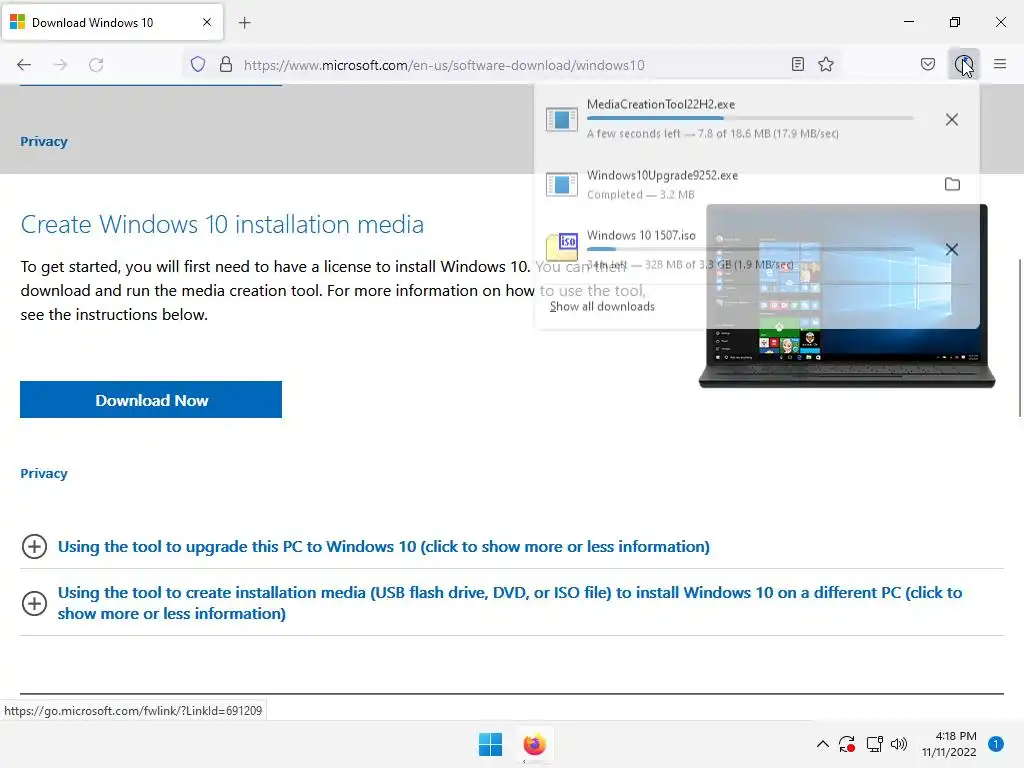Select the Windows 10 1507.iso file name
Screen dimensions: 1024x768
(641, 235)
